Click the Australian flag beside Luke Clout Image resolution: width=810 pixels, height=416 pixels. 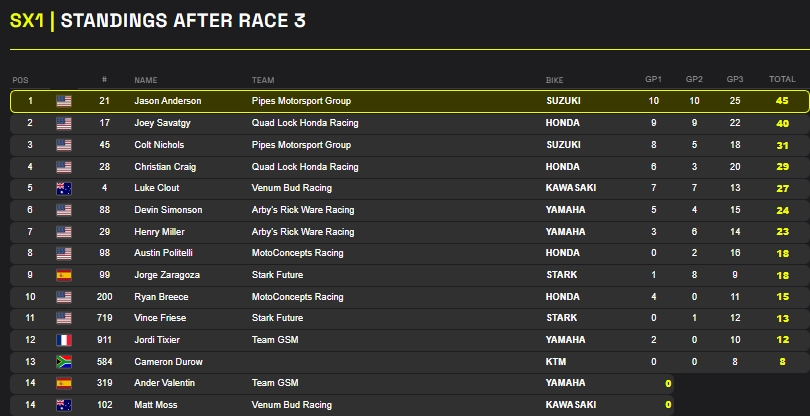pos(64,188)
